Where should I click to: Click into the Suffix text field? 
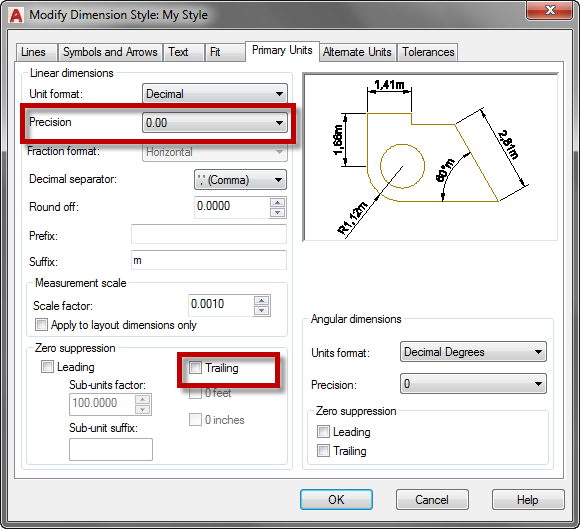(x=209, y=260)
